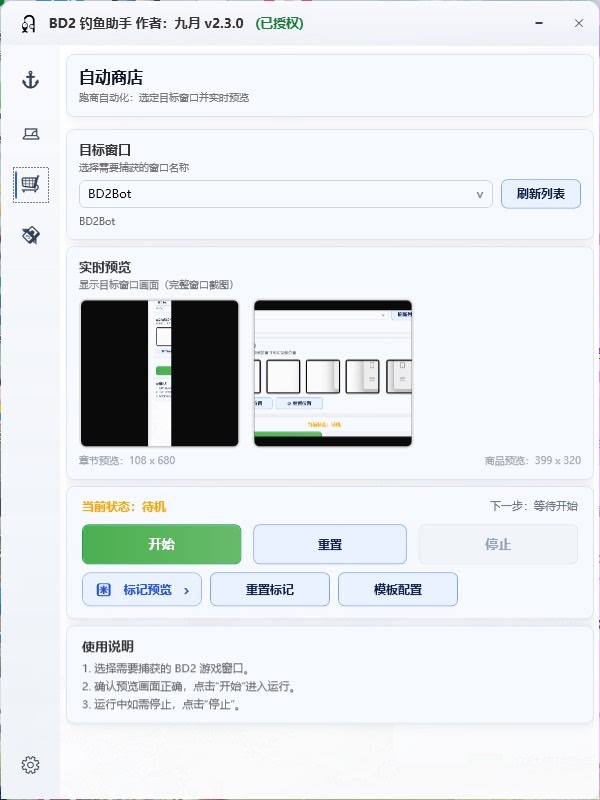Start automation with the green 开始 button

(162, 544)
